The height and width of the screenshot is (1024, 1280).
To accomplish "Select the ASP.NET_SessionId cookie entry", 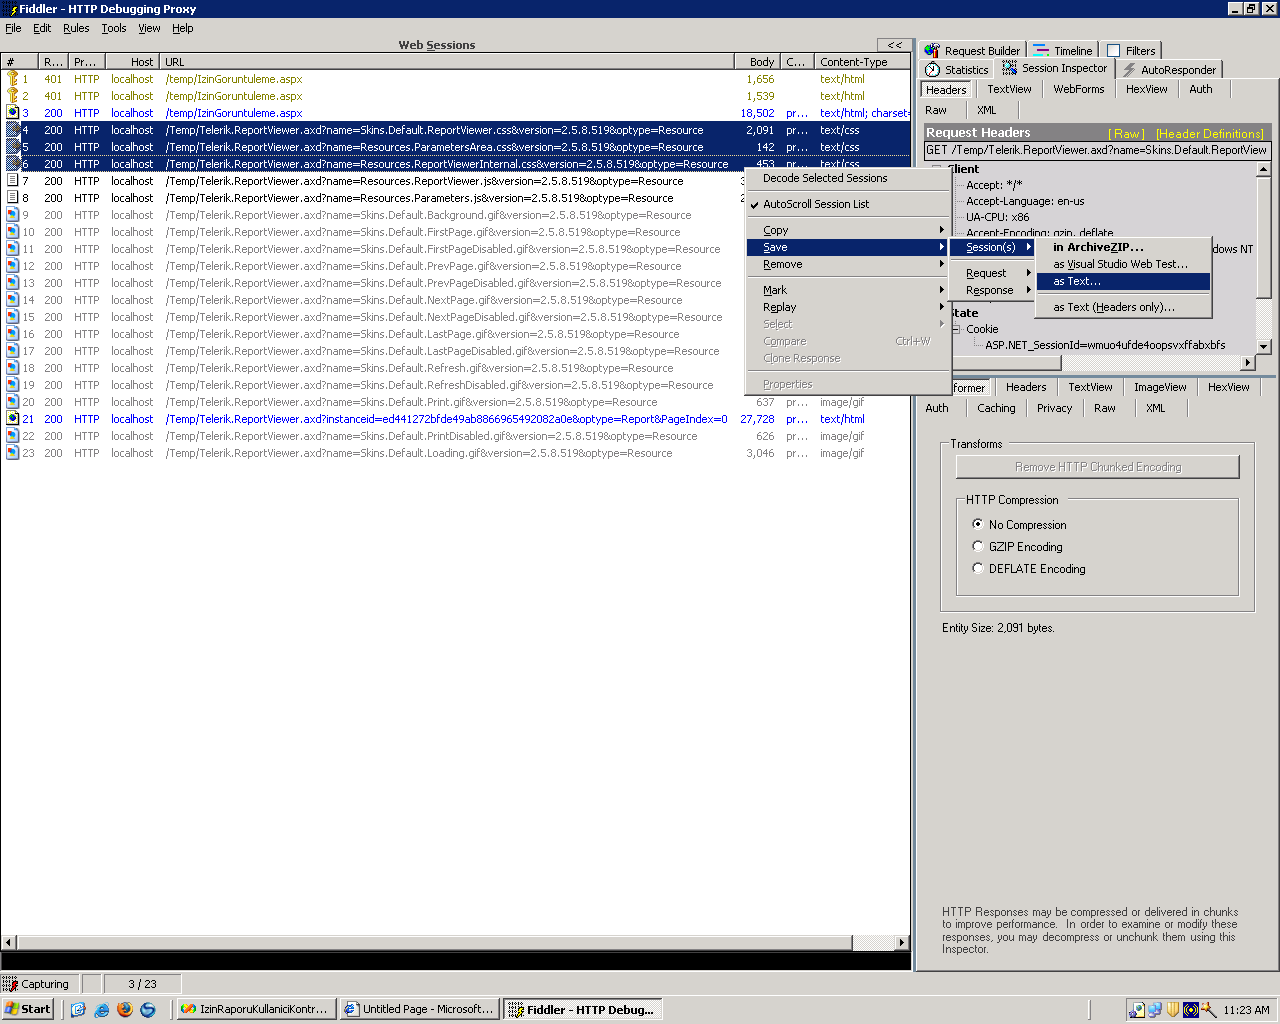I will (1105, 345).
